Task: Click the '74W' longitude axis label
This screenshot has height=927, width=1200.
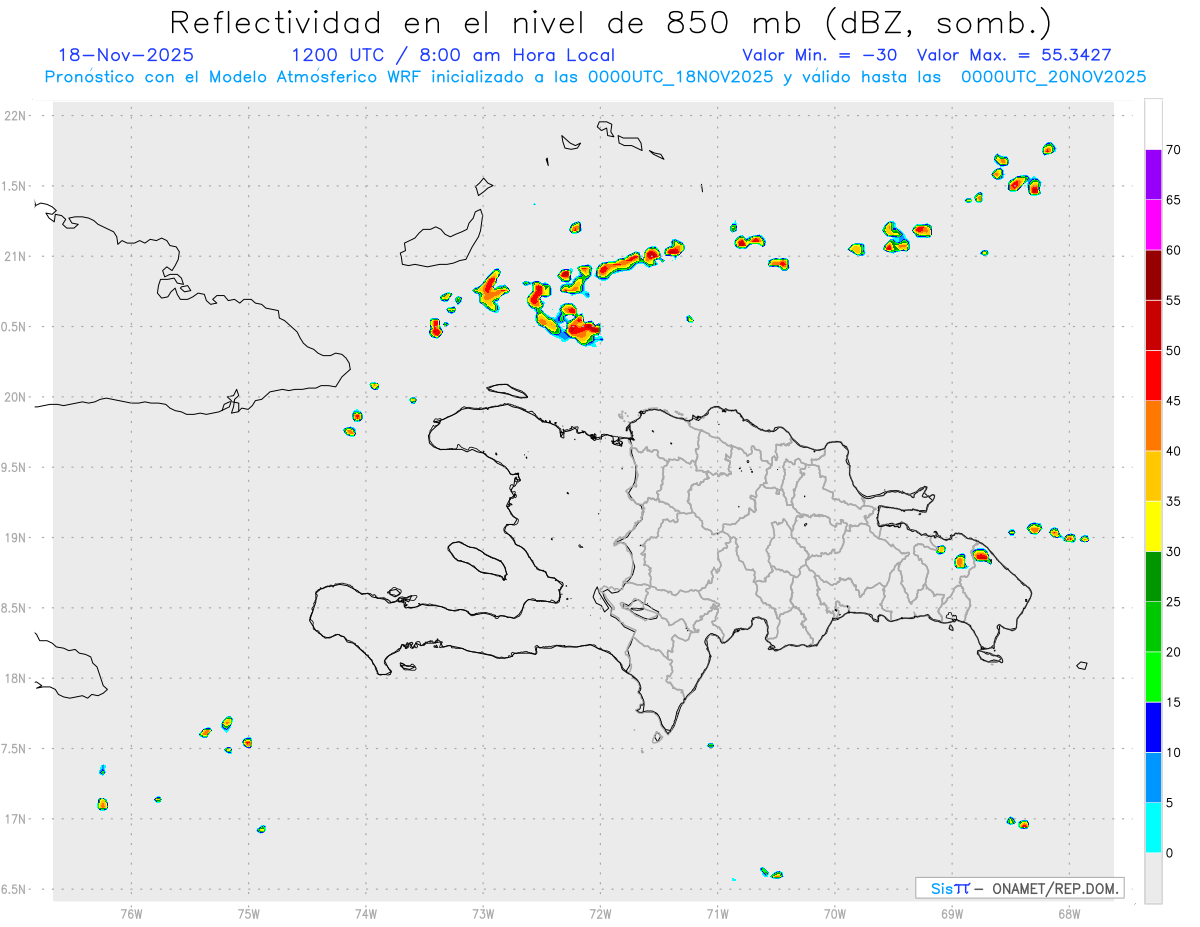Action: [x=366, y=912]
